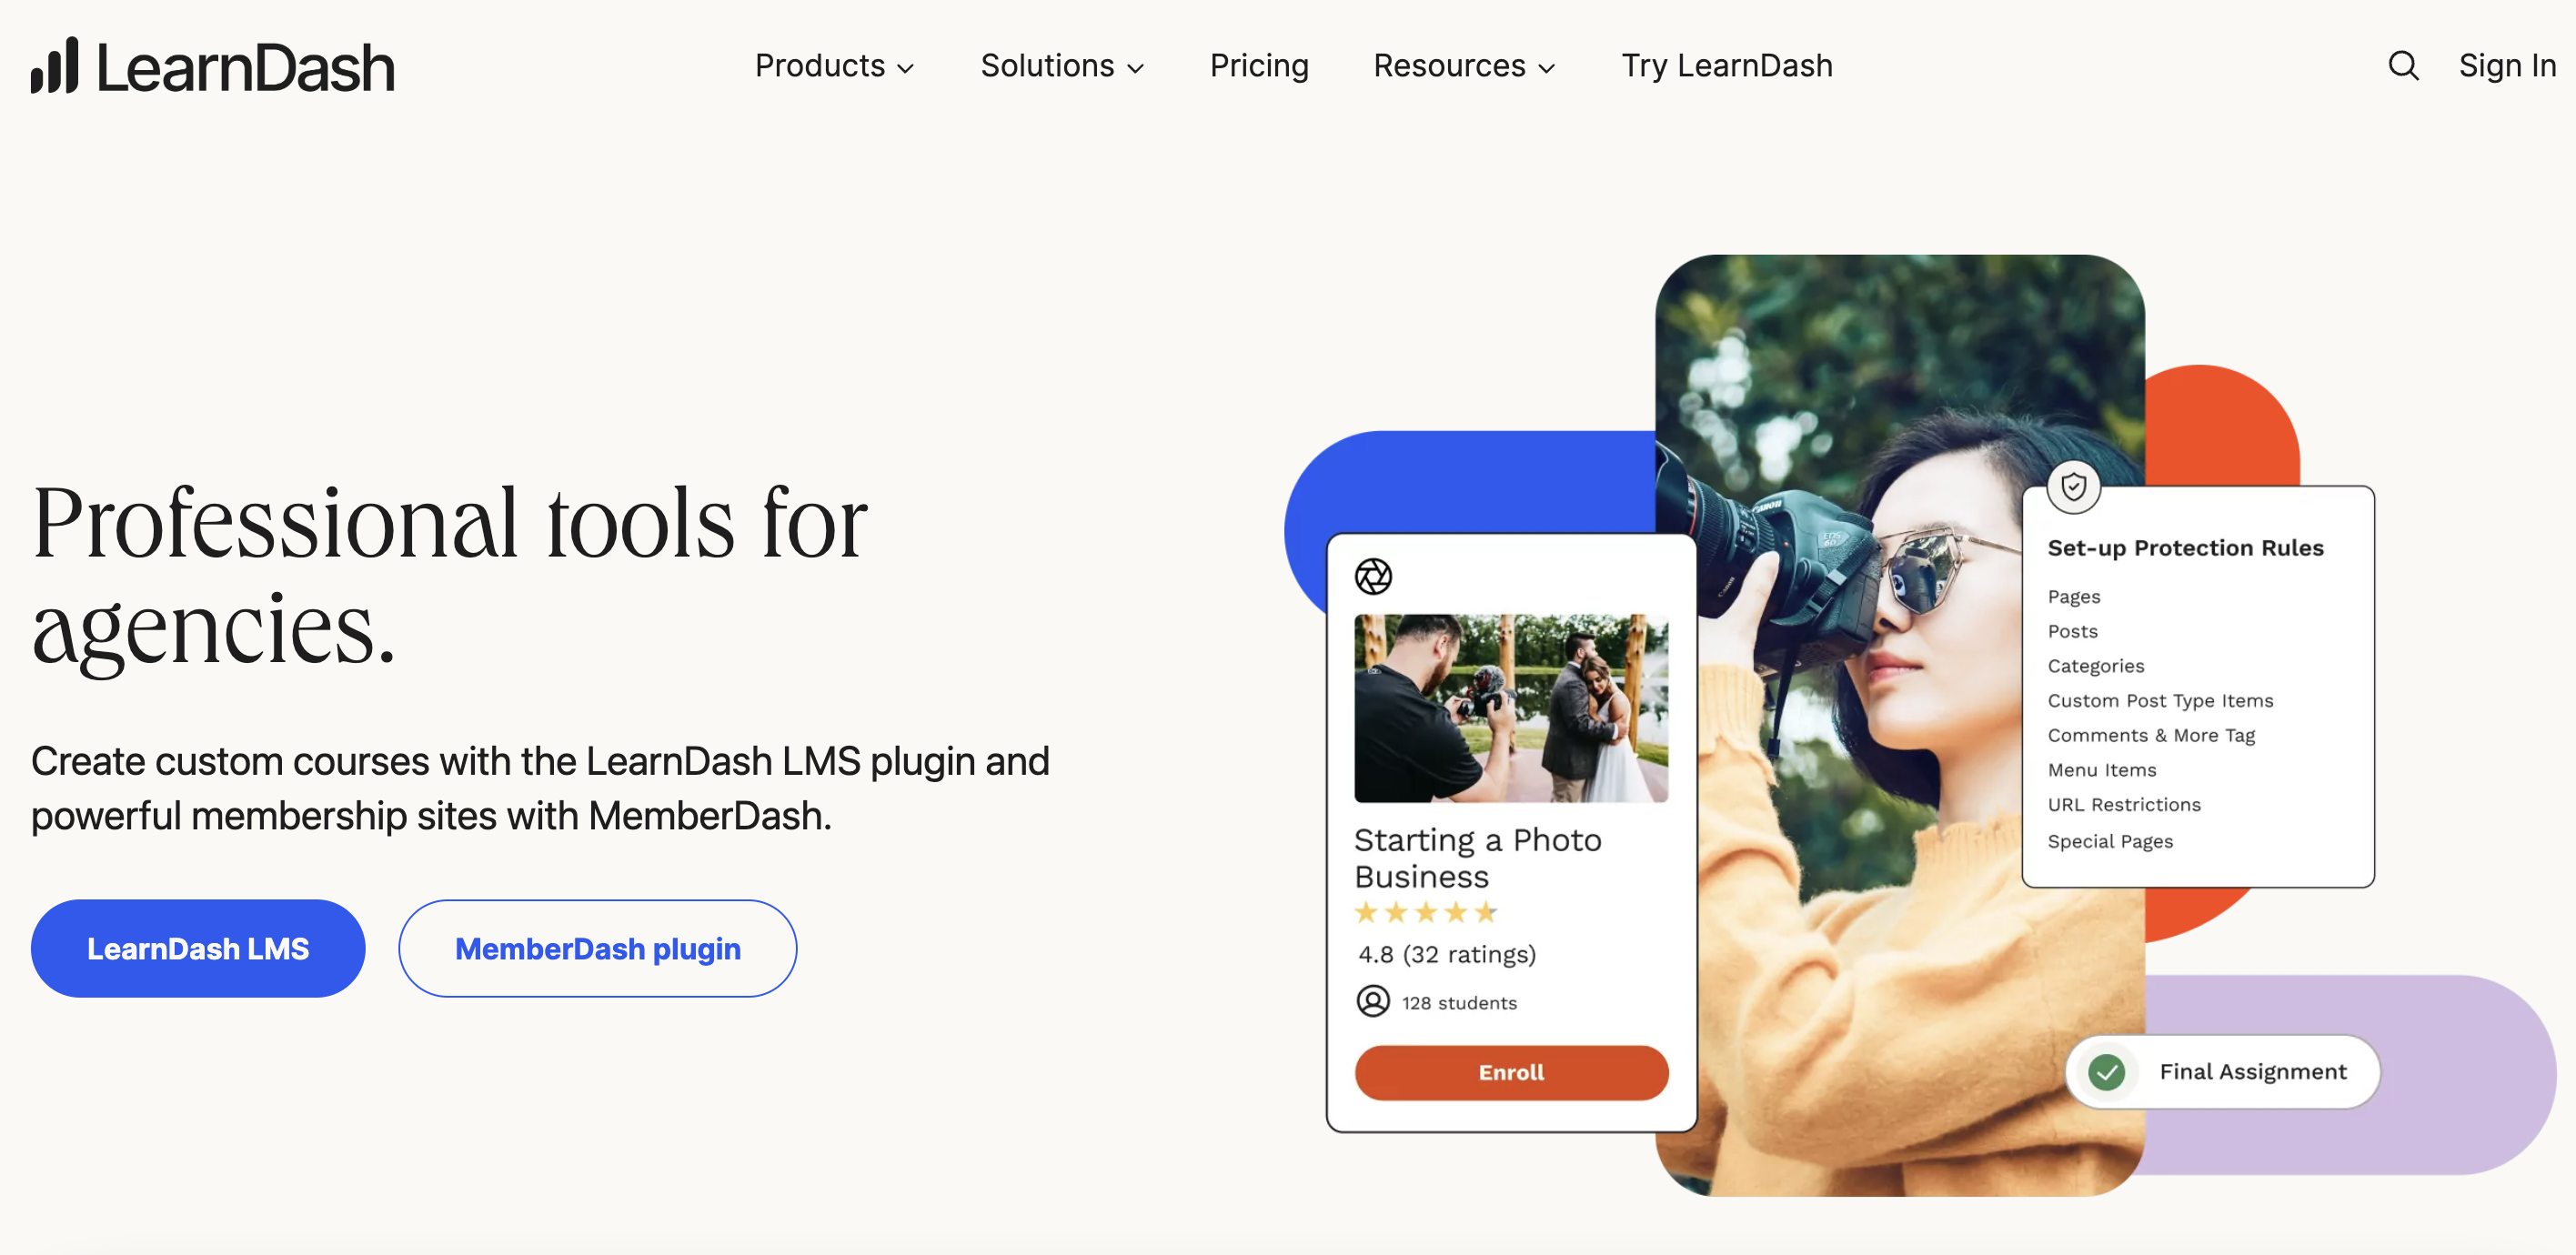Viewport: 2576px width, 1255px height.
Task: Open Try LearnDash menu item
Action: (1727, 66)
